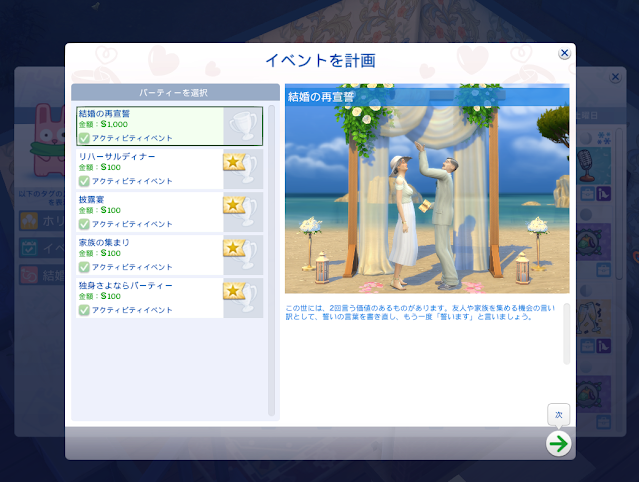Toggle アクティビティイベント checkbox under 家族の集まり
Screen dimensions: 639x482
(x=84, y=267)
